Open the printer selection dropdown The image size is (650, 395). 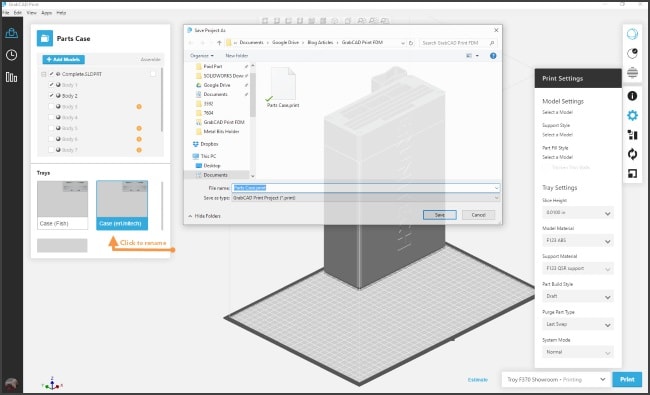555,379
